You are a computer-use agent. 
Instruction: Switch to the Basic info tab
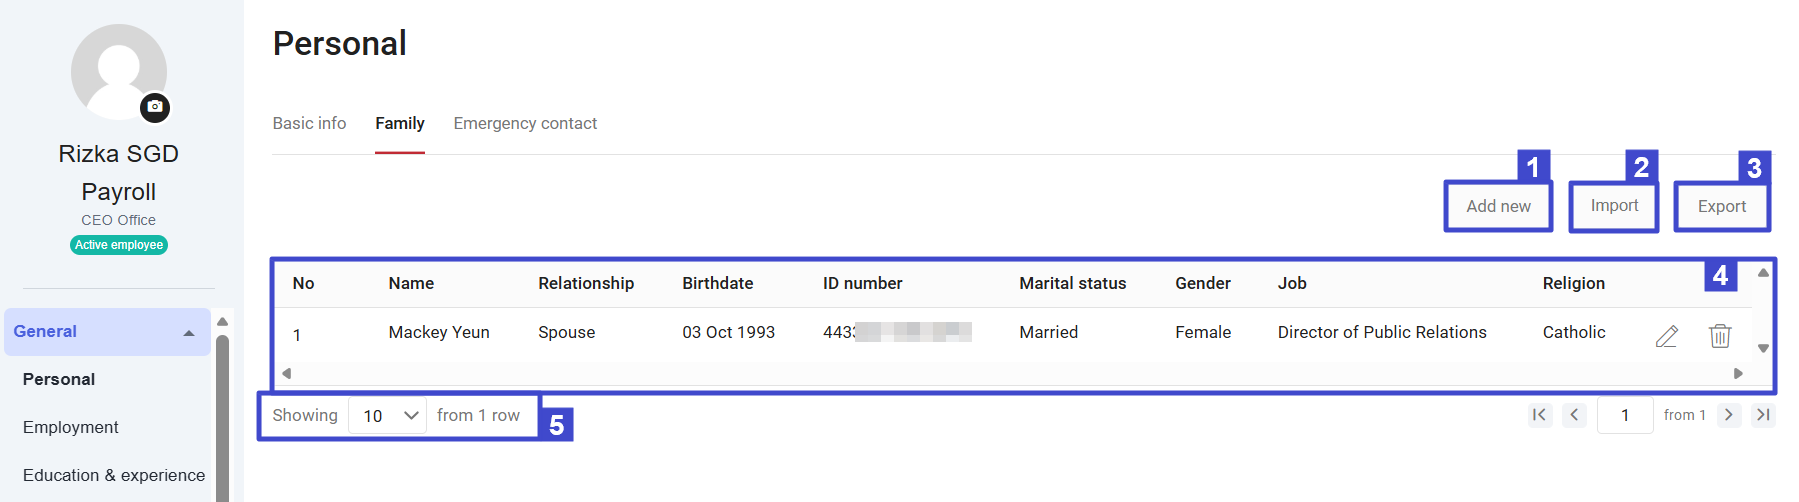[x=309, y=123]
